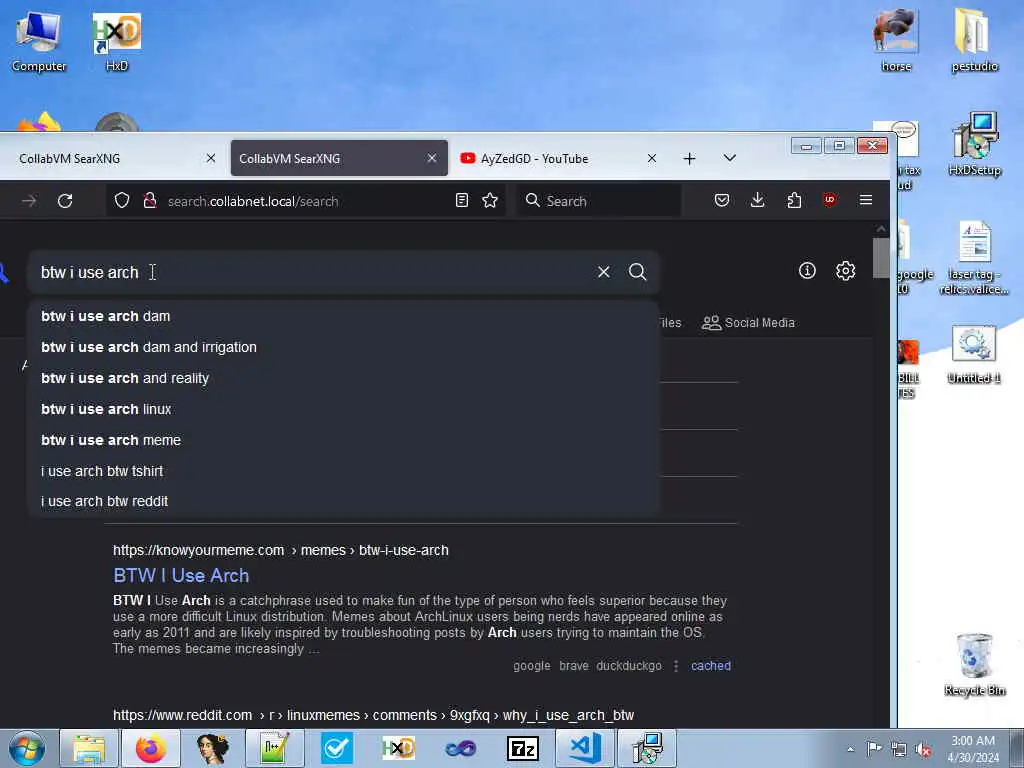Open the Firefox downloads panel

(758, 200)
